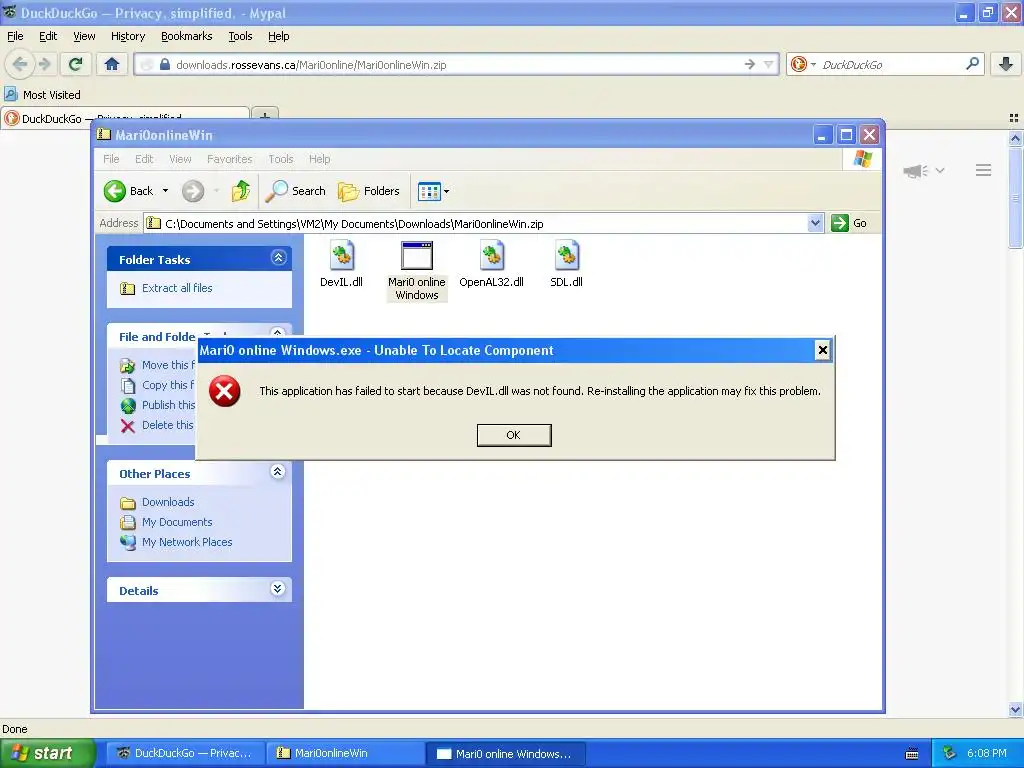
Task: Expand the Explorer address bar dropdown
Action: (x=815, y=223)
